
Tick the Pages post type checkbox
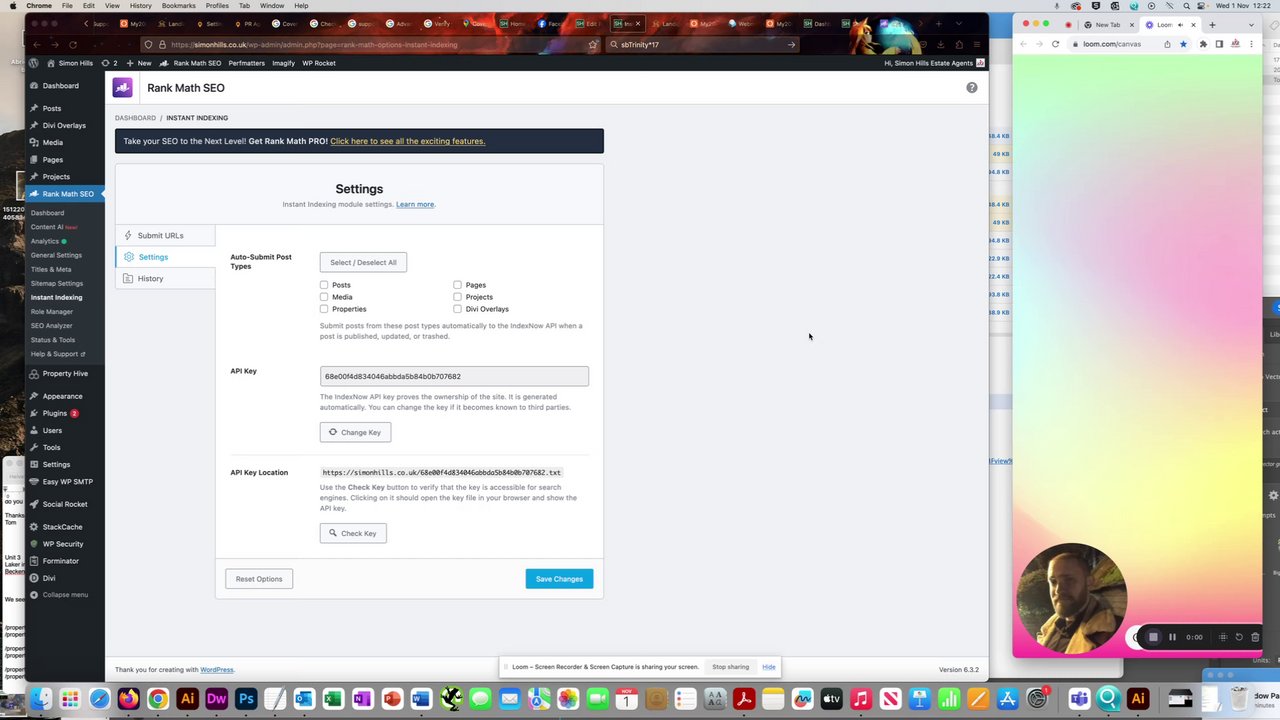[x=458, y=285]
